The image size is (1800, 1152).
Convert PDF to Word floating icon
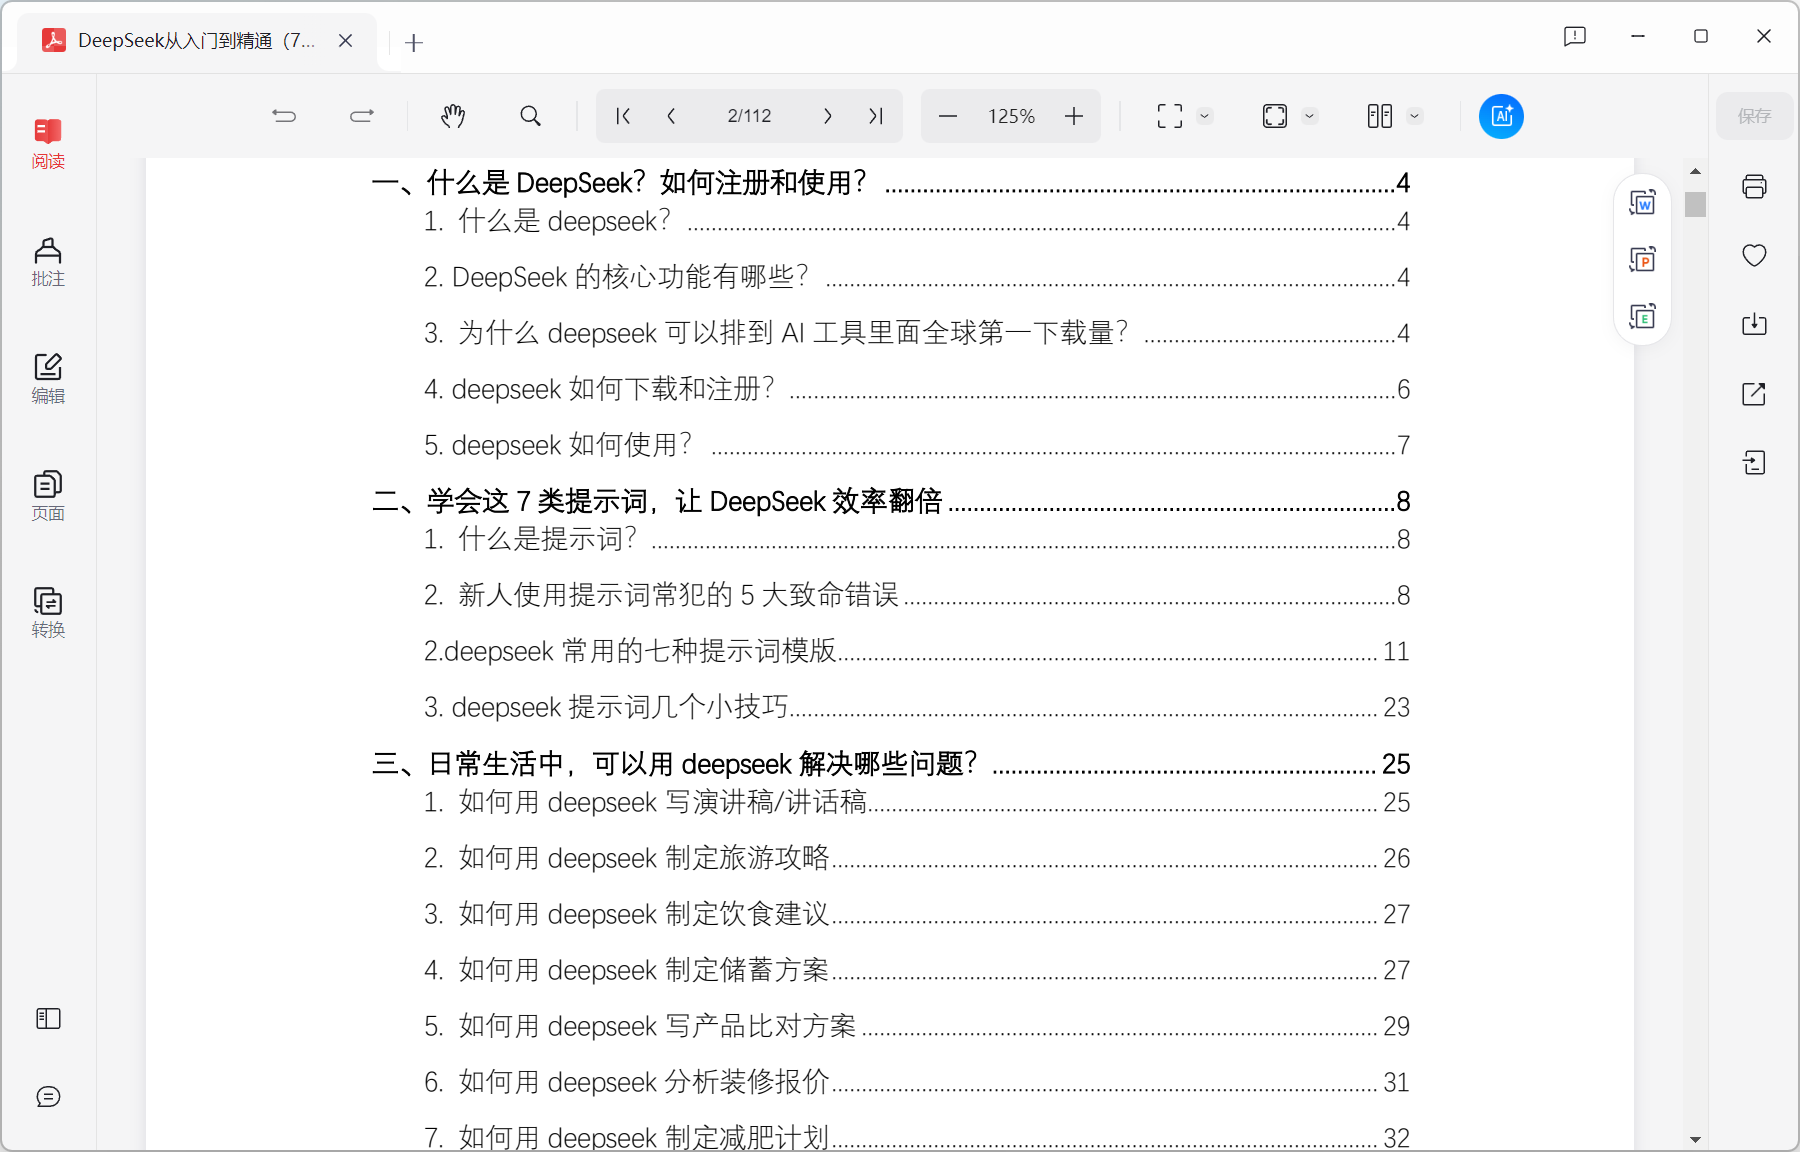point(1643,203)
